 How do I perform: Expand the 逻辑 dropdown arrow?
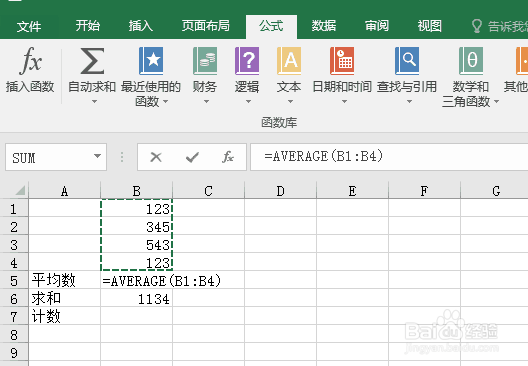pos(248,101)
